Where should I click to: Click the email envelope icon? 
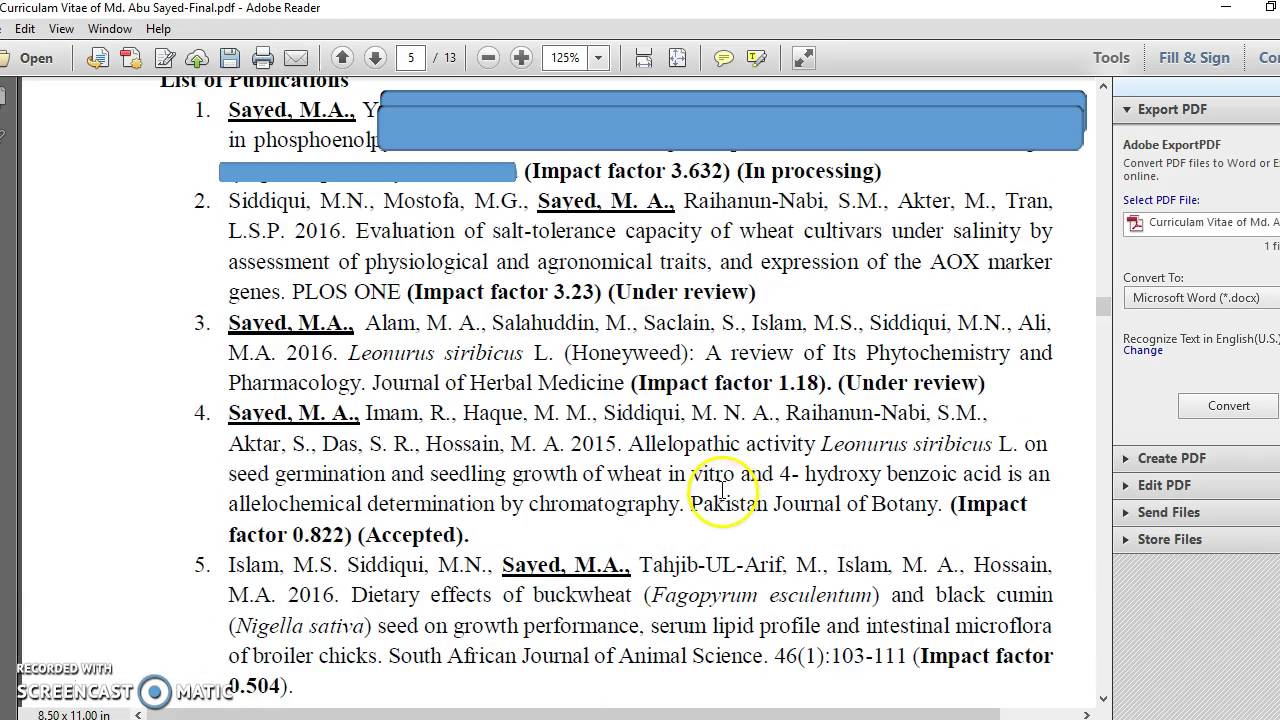[x=296, y=58]
